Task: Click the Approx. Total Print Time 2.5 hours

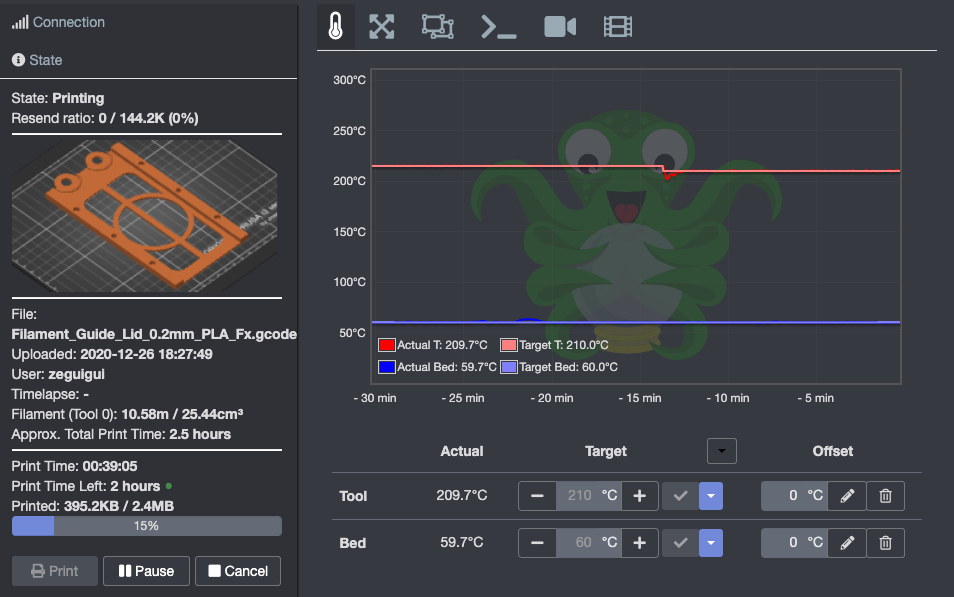Action: click(200, 435)
